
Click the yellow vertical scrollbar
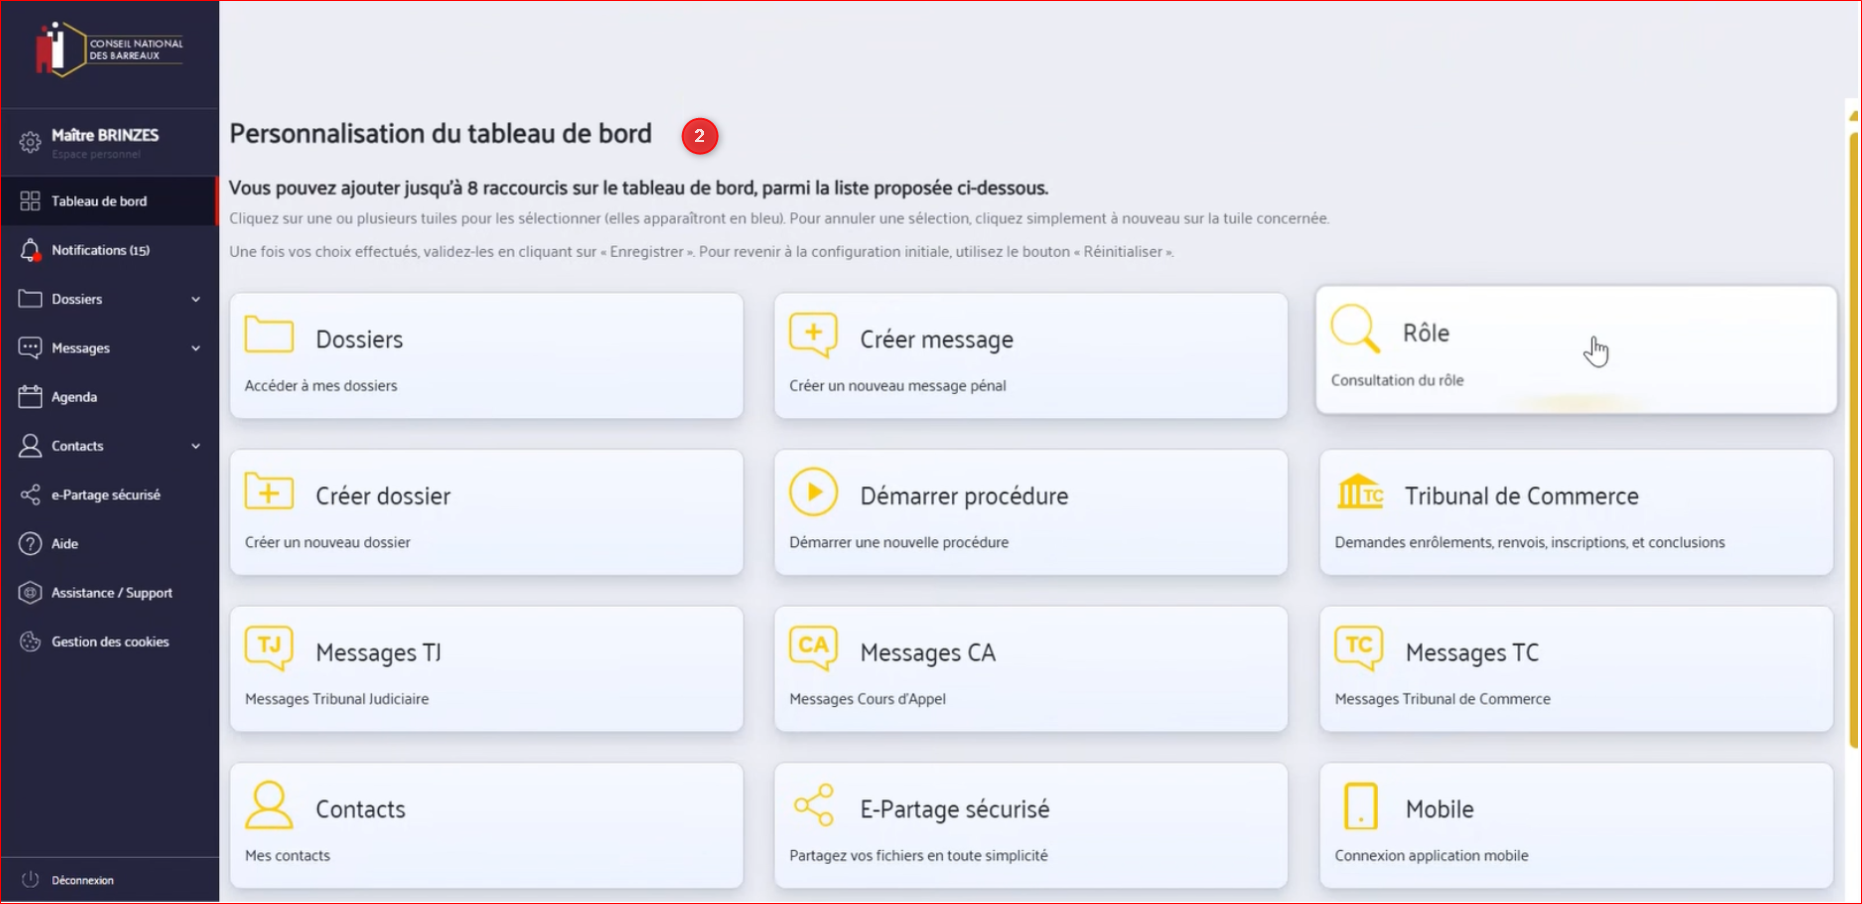click(1853, 440)
